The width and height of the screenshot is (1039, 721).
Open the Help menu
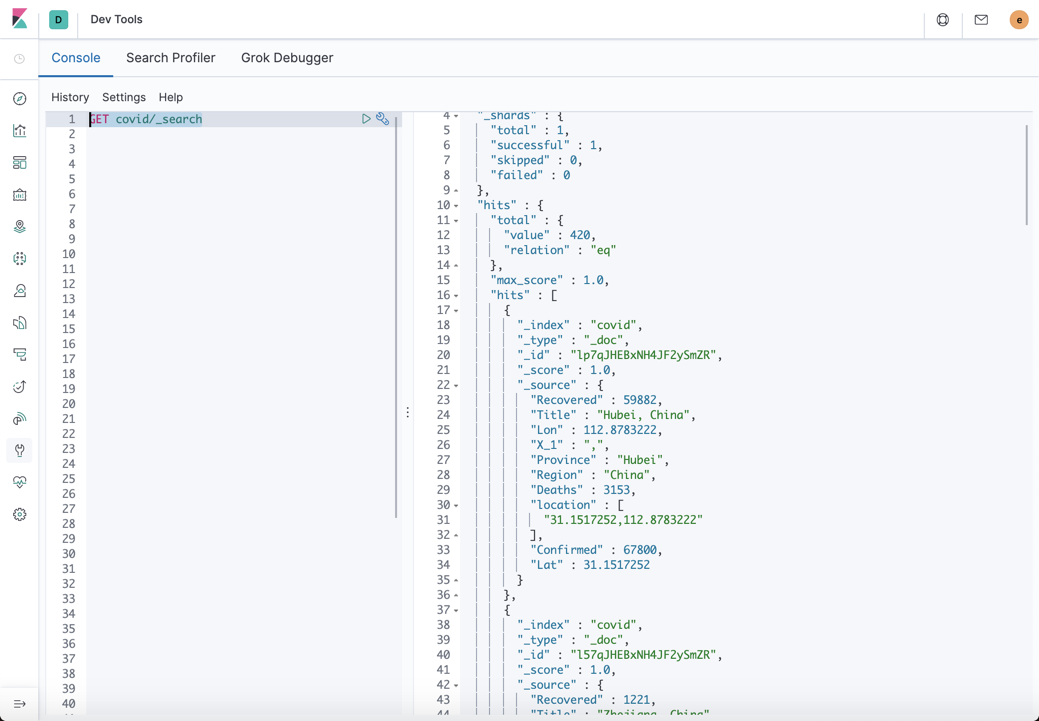coord(170,97)
